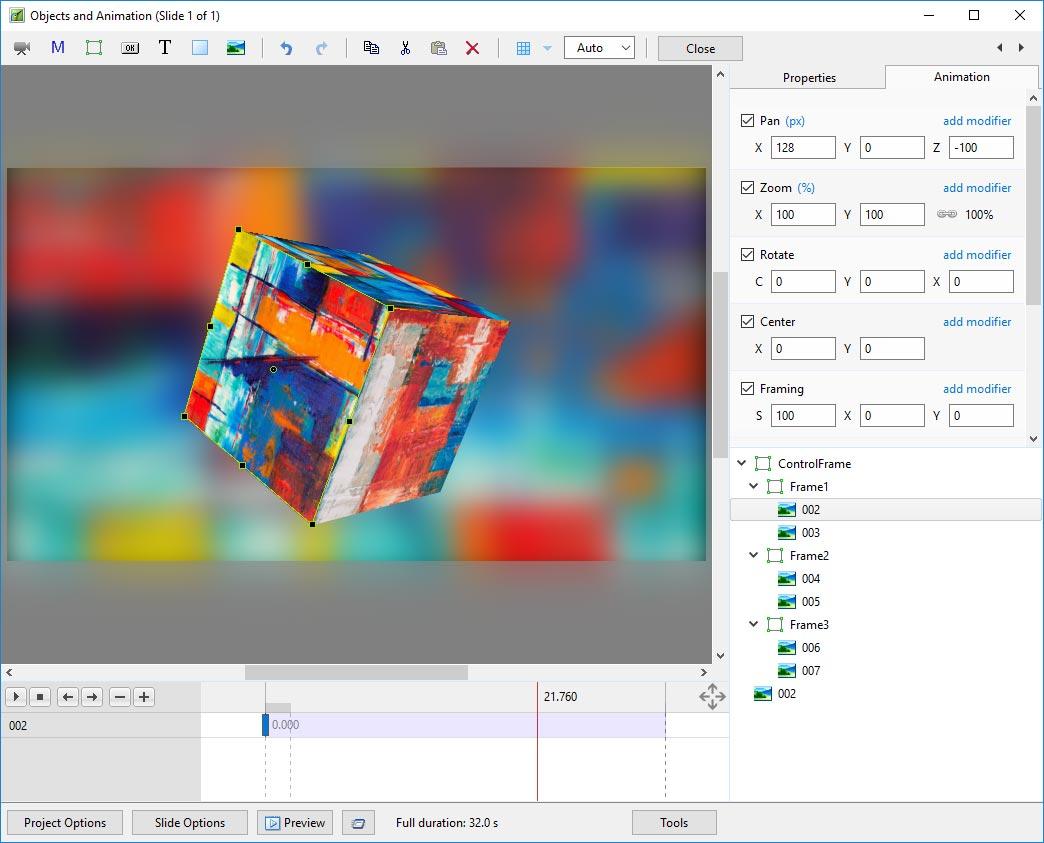1044x843 pixels.
Task: Click the Add Image icon in toolbar
Action: (236, 48)
